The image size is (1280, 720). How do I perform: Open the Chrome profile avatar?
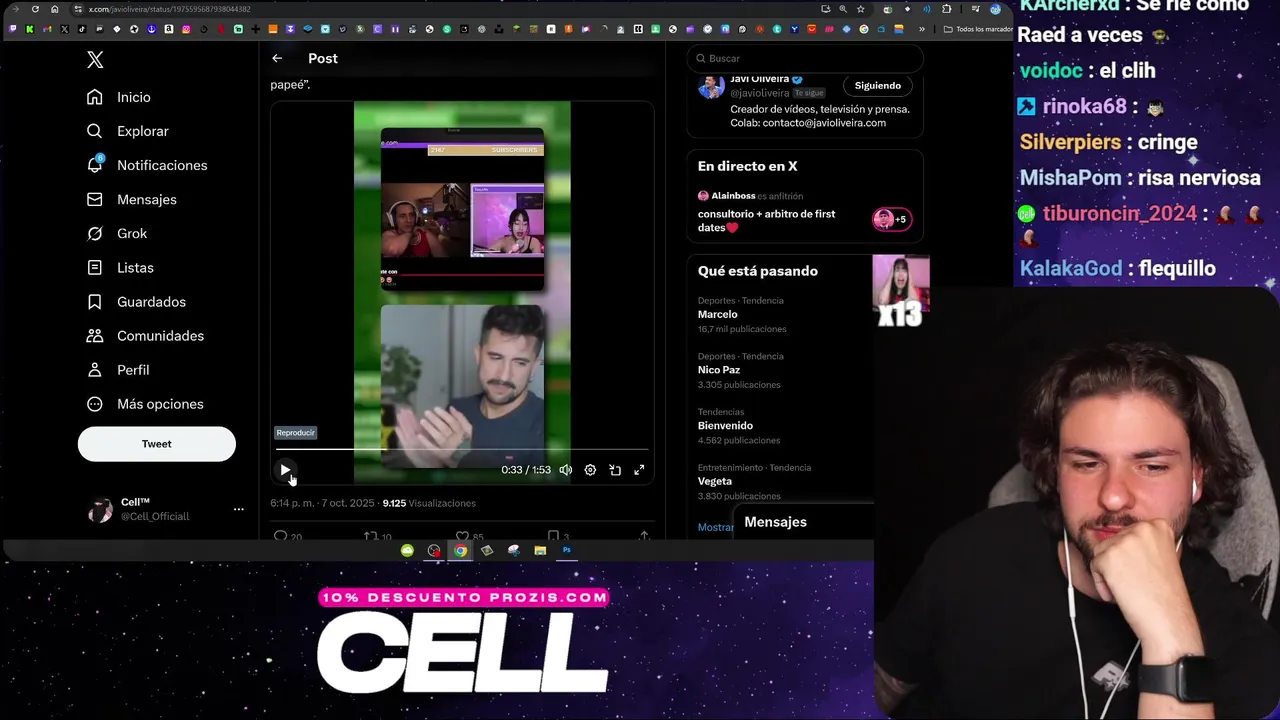click(995, 9)
